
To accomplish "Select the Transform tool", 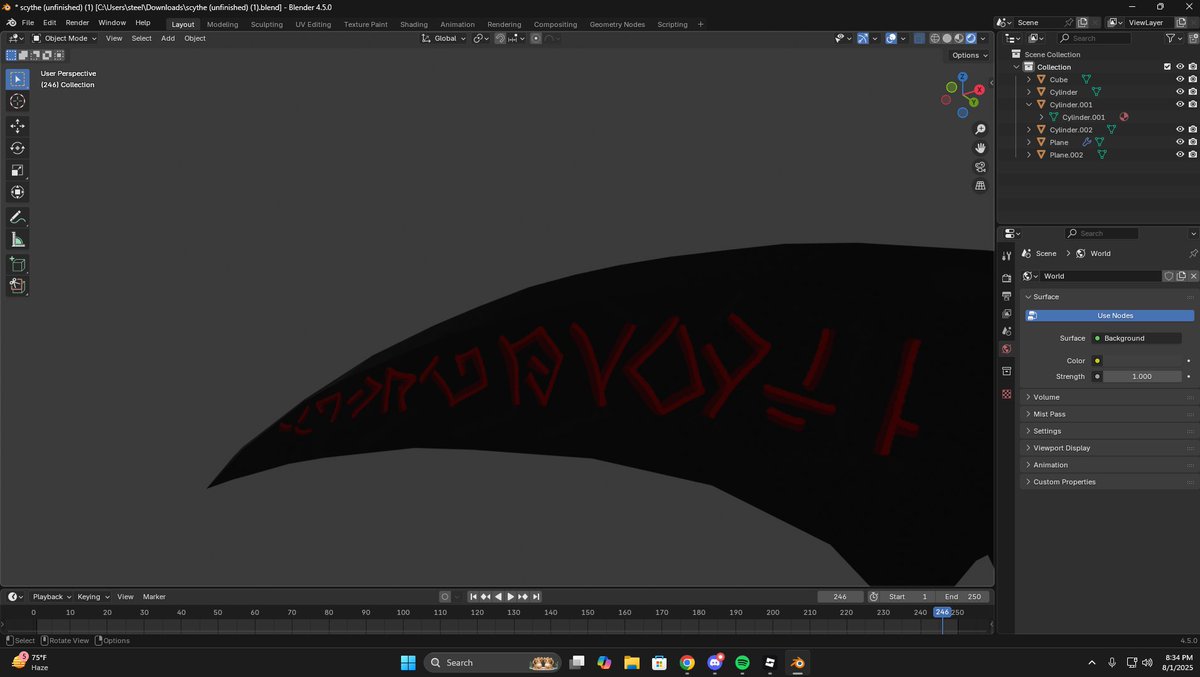I will pyautogui.click(x=17, y=192).
